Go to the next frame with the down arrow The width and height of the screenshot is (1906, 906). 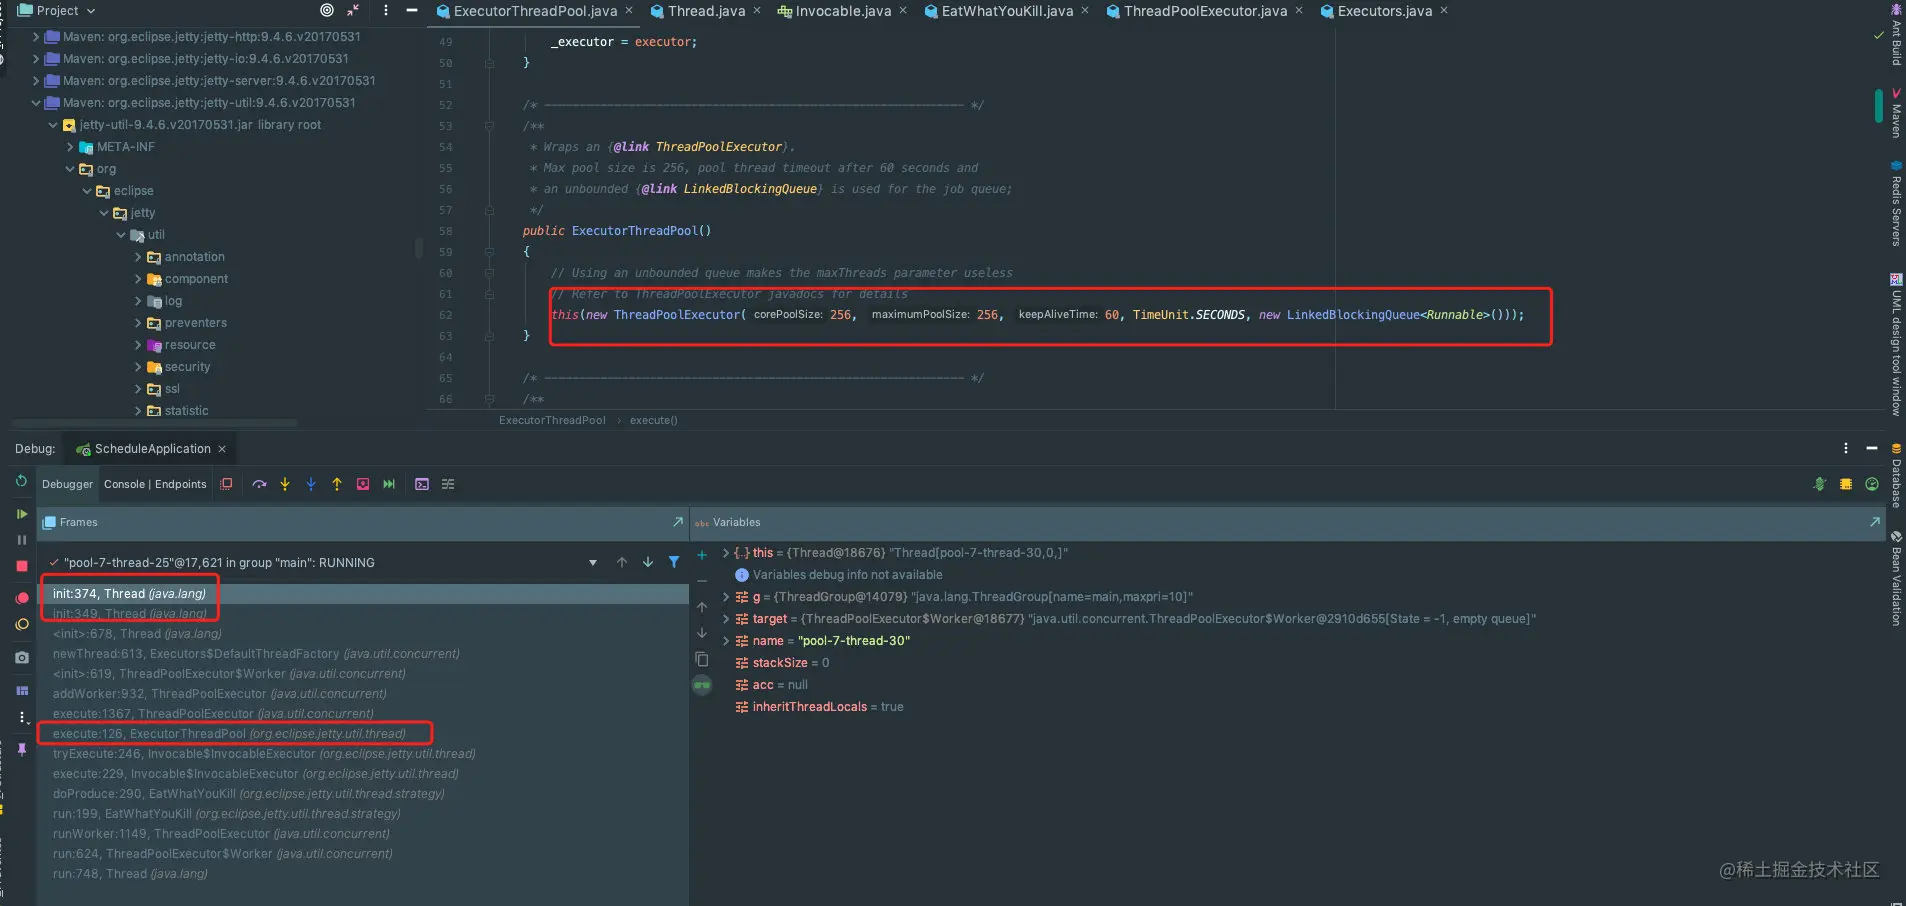(x=648, y=562)
